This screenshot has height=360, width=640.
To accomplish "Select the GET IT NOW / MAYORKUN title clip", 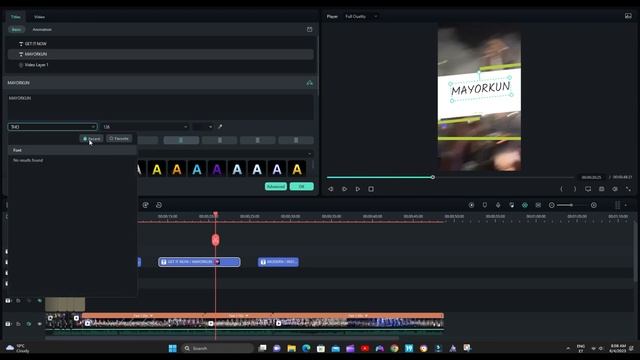I will 199,262.
